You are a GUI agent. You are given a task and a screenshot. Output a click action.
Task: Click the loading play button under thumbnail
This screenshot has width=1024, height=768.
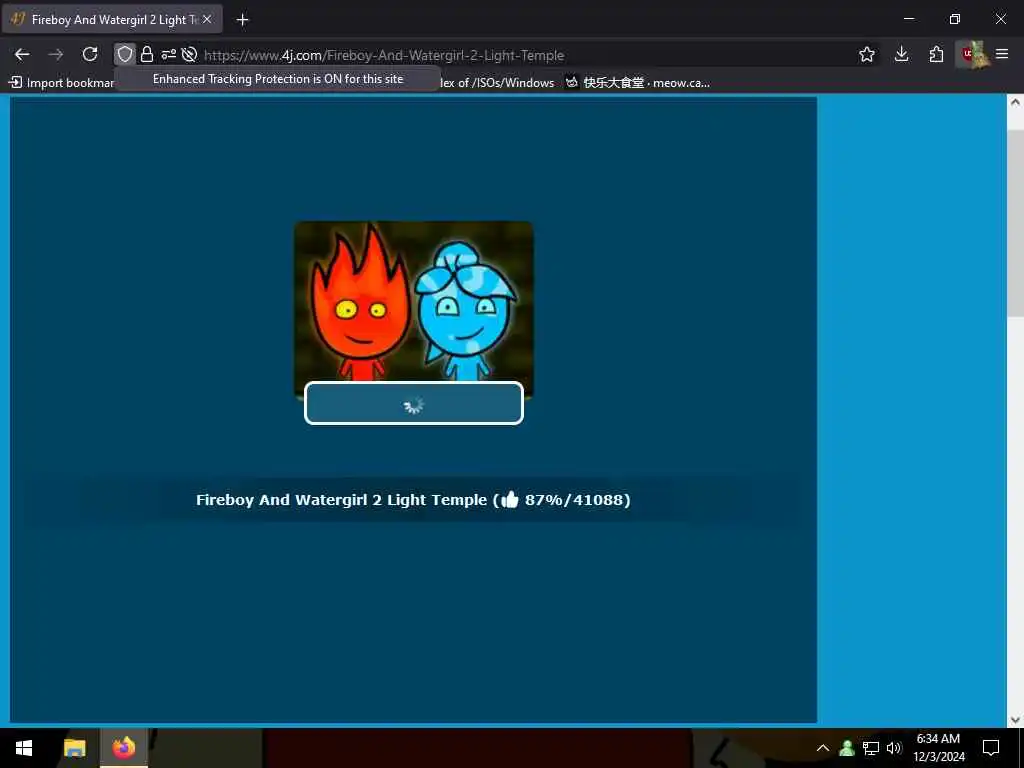click(x=414, y=404)
